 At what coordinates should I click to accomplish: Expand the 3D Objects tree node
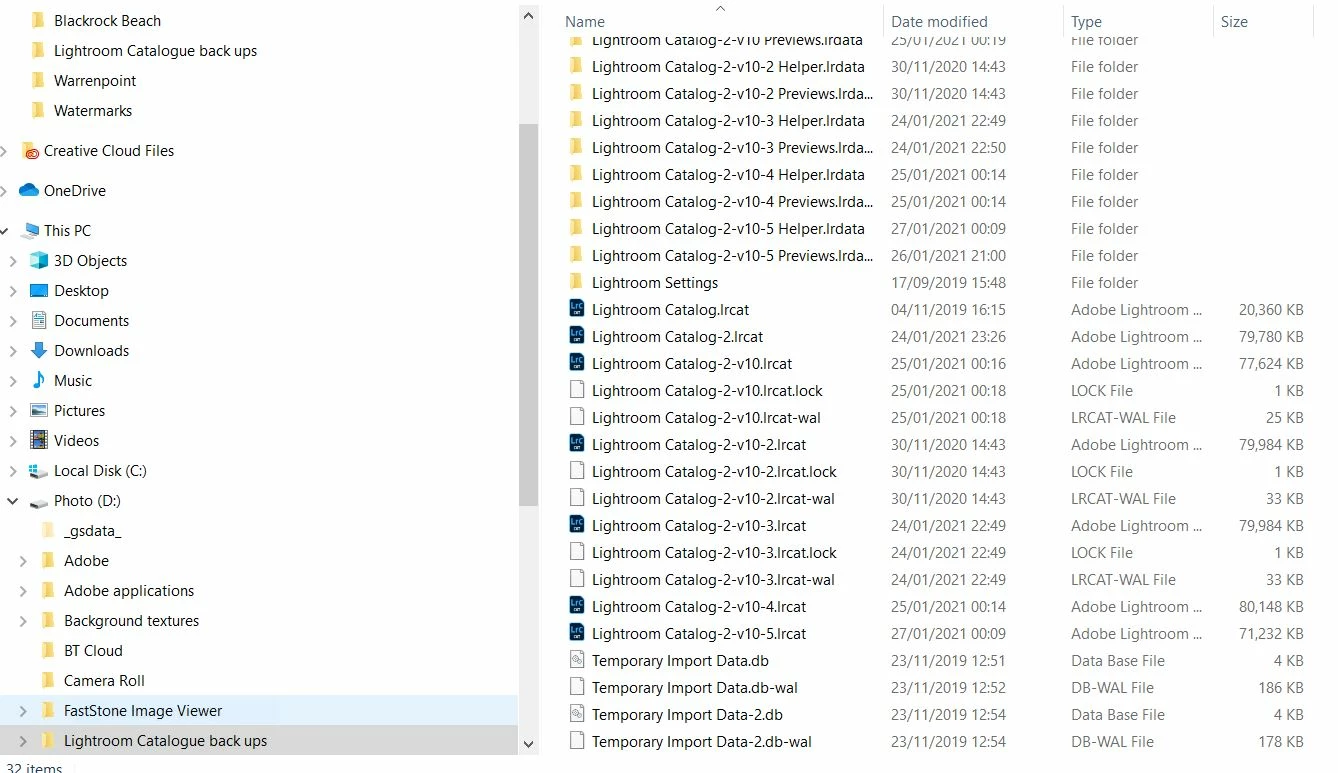[12, 261]
